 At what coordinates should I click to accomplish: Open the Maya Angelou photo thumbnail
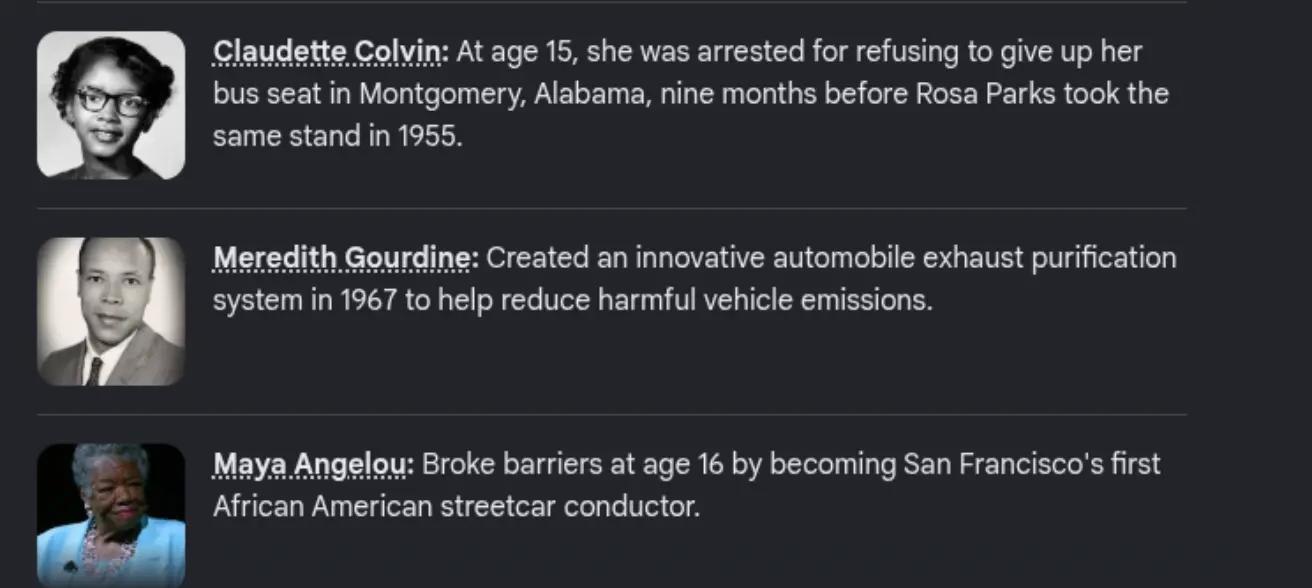[111, 516]
